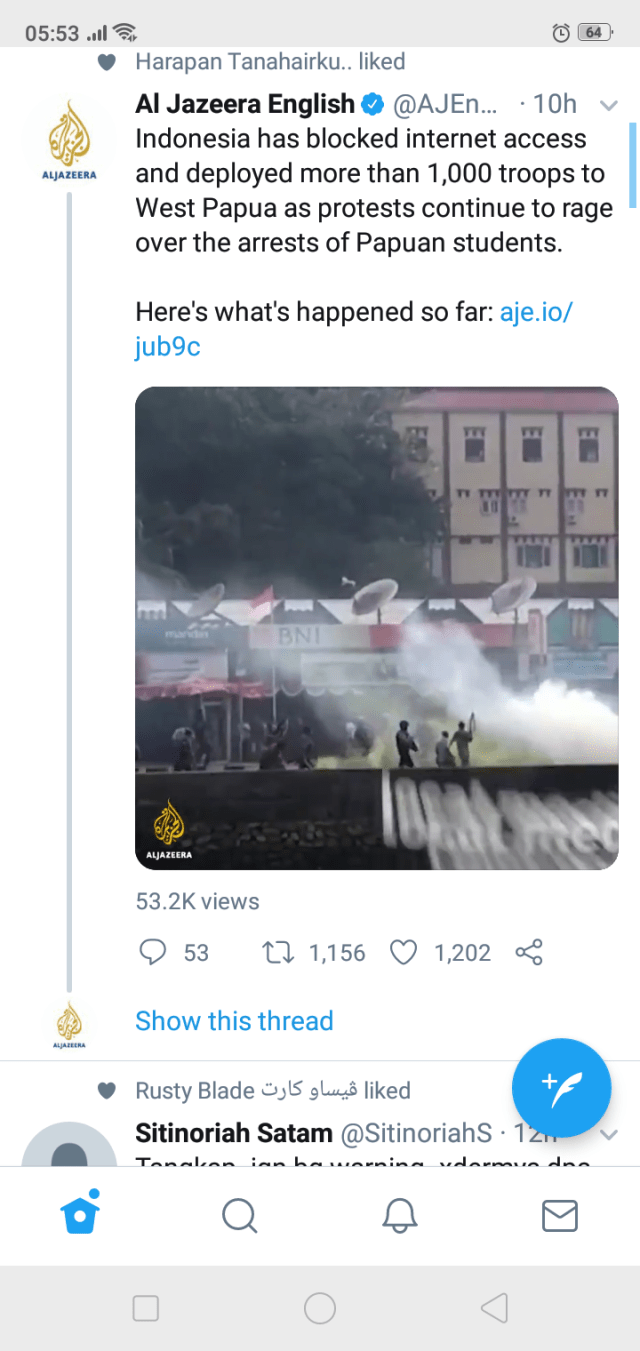
Task: Open the Notifications bell tab
Action: [x=400, y=1215]
